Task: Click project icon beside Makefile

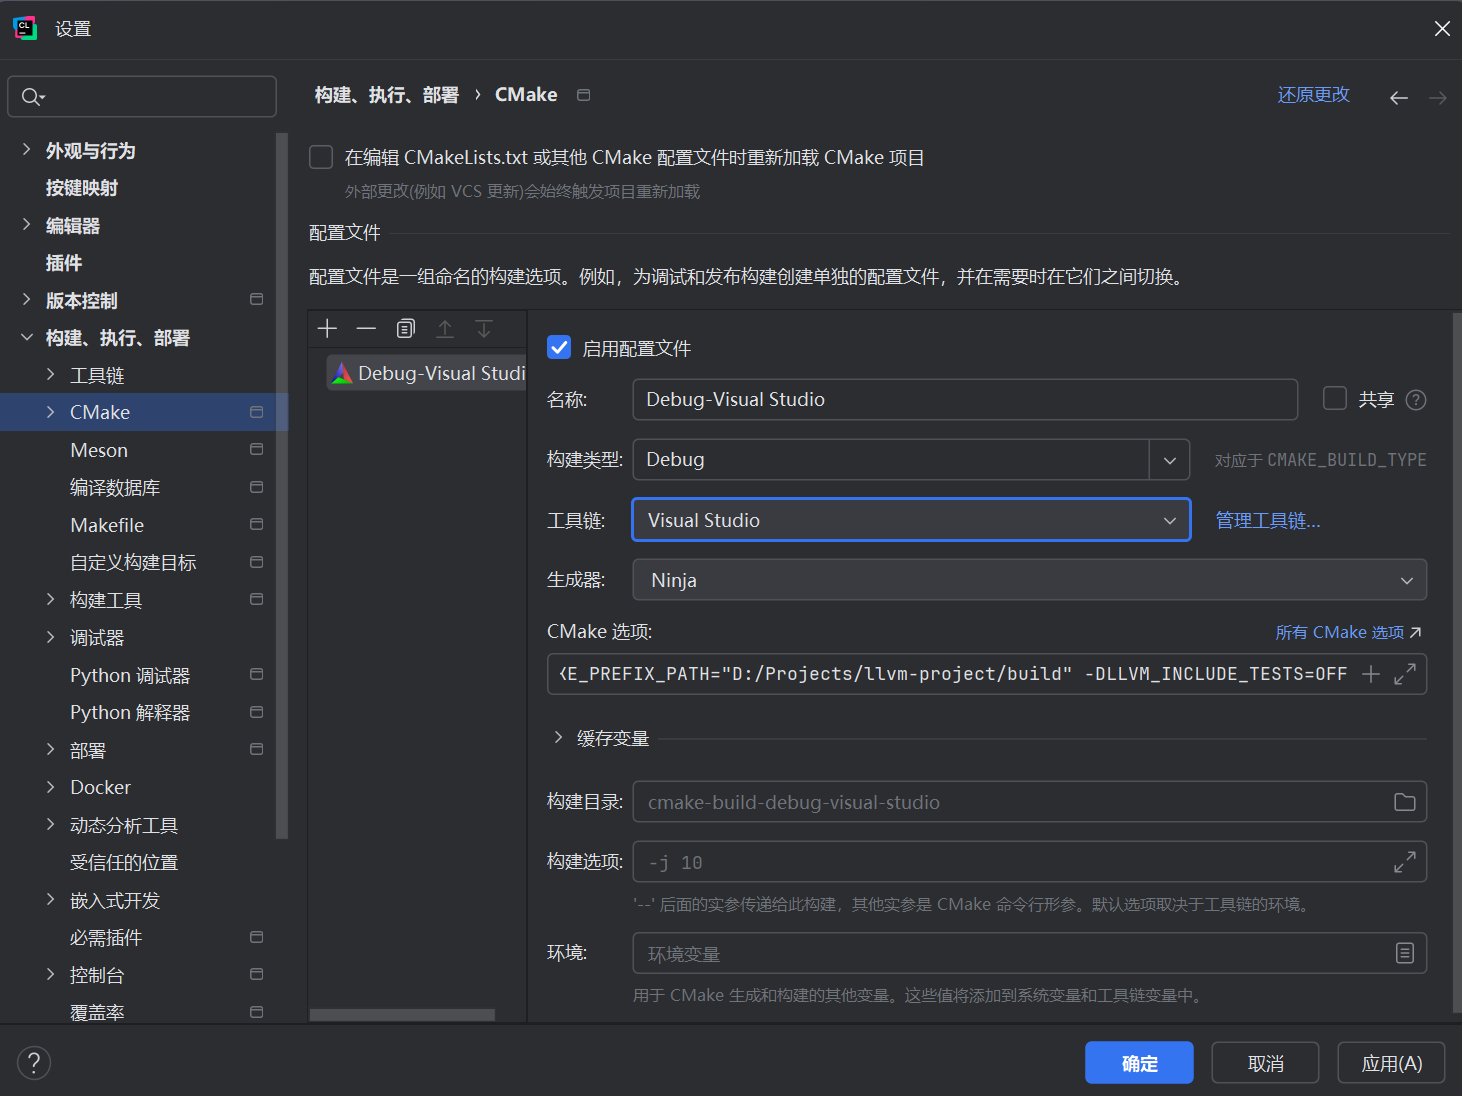Action: 257,524
